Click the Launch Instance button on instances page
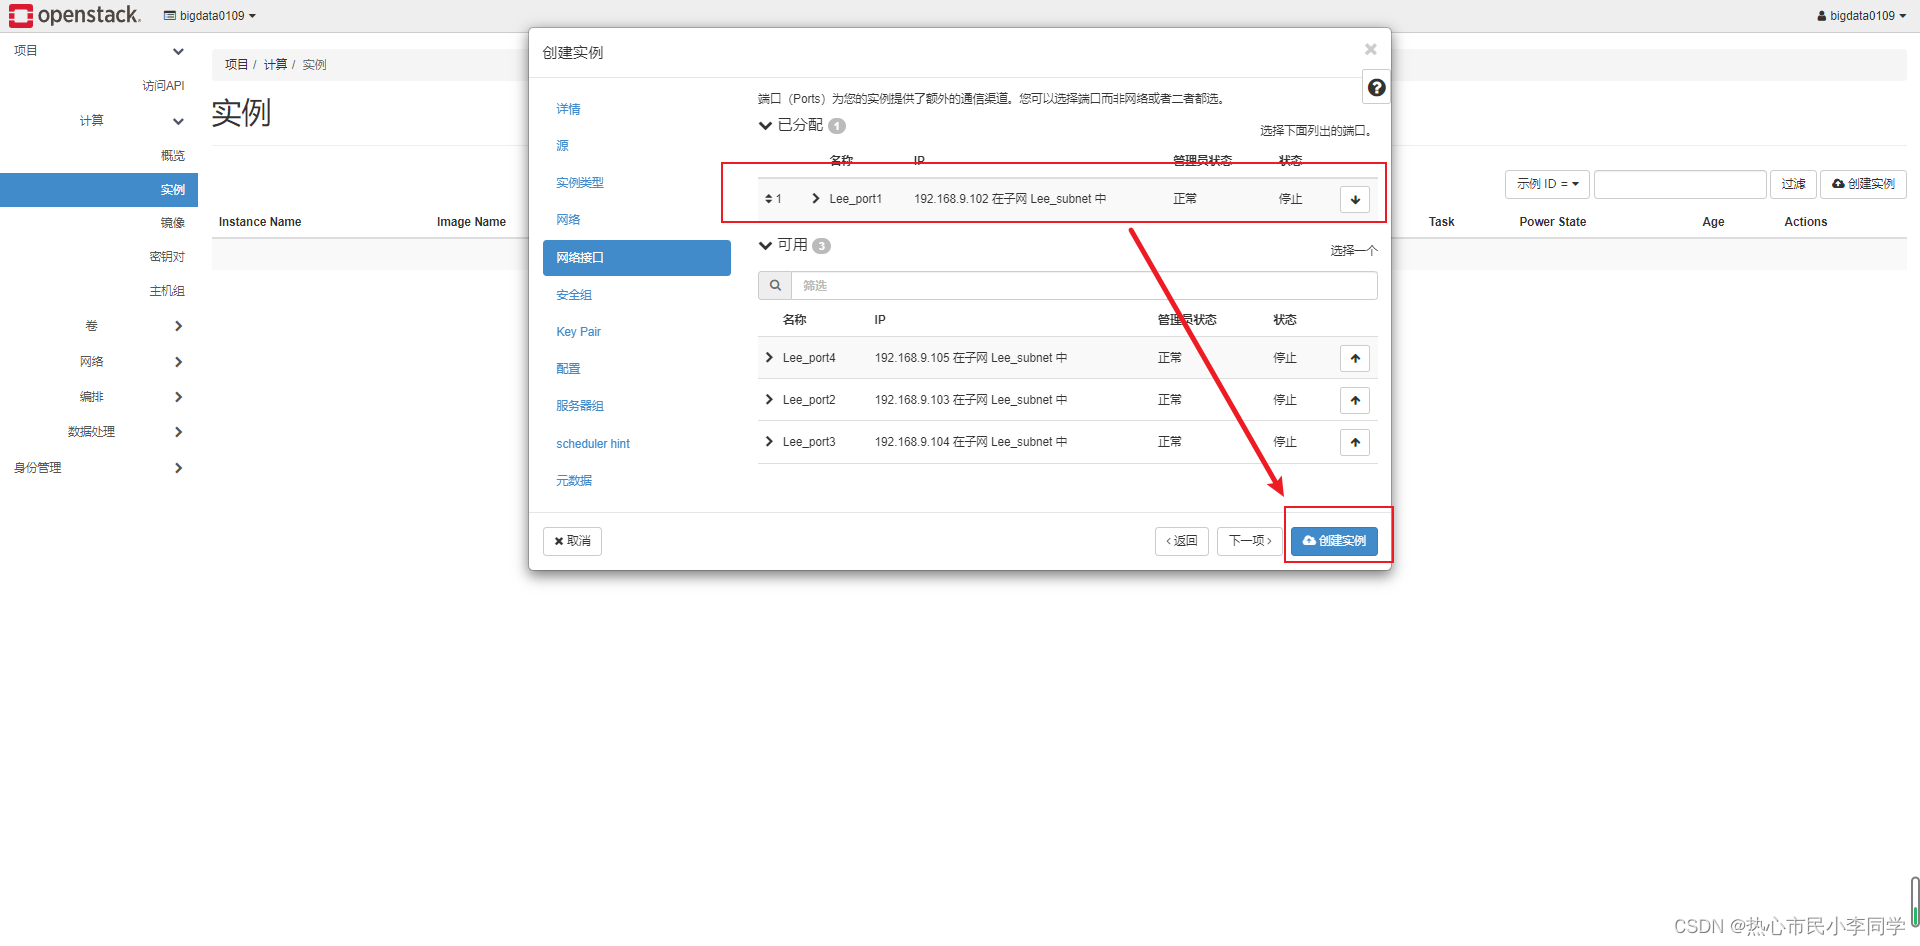 click(x=1863, y=184)
